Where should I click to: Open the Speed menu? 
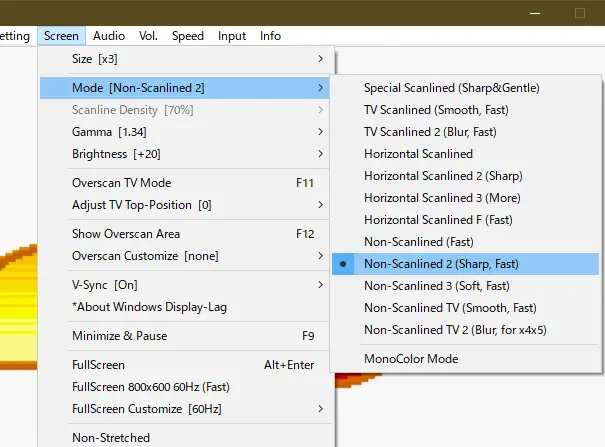[x=187, y=36]
